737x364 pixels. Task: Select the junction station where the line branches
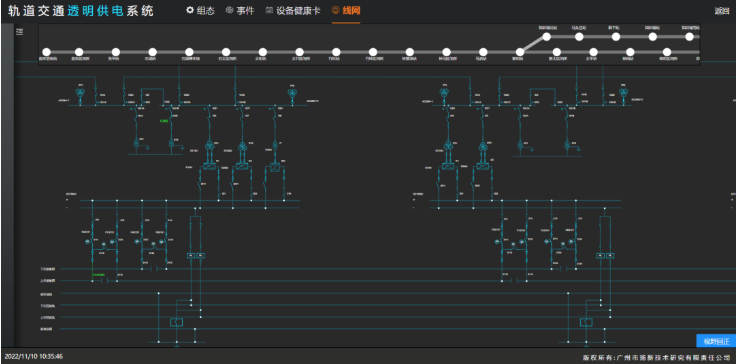[x=520, y=52]
